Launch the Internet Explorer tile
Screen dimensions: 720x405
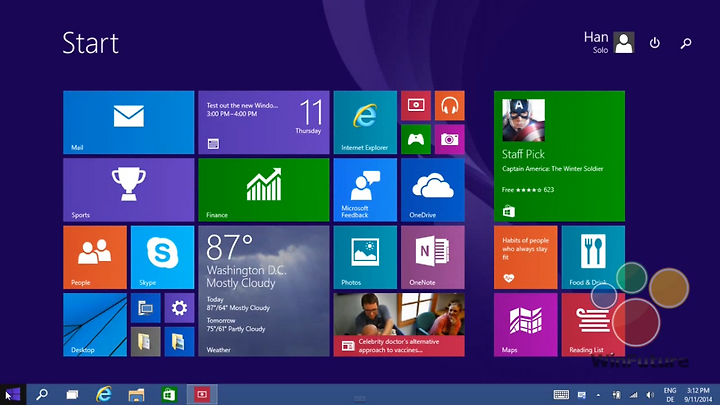pyautogui.click(x=365, y=122)
